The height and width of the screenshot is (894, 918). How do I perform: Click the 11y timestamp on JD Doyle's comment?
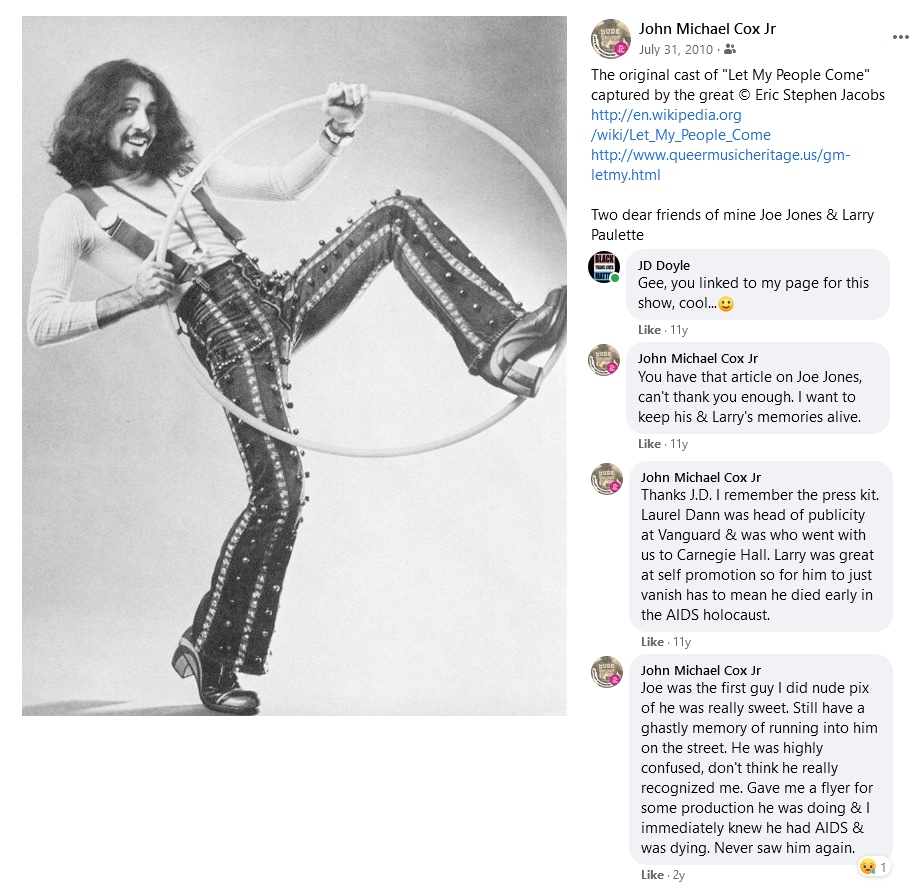(679, 330)
